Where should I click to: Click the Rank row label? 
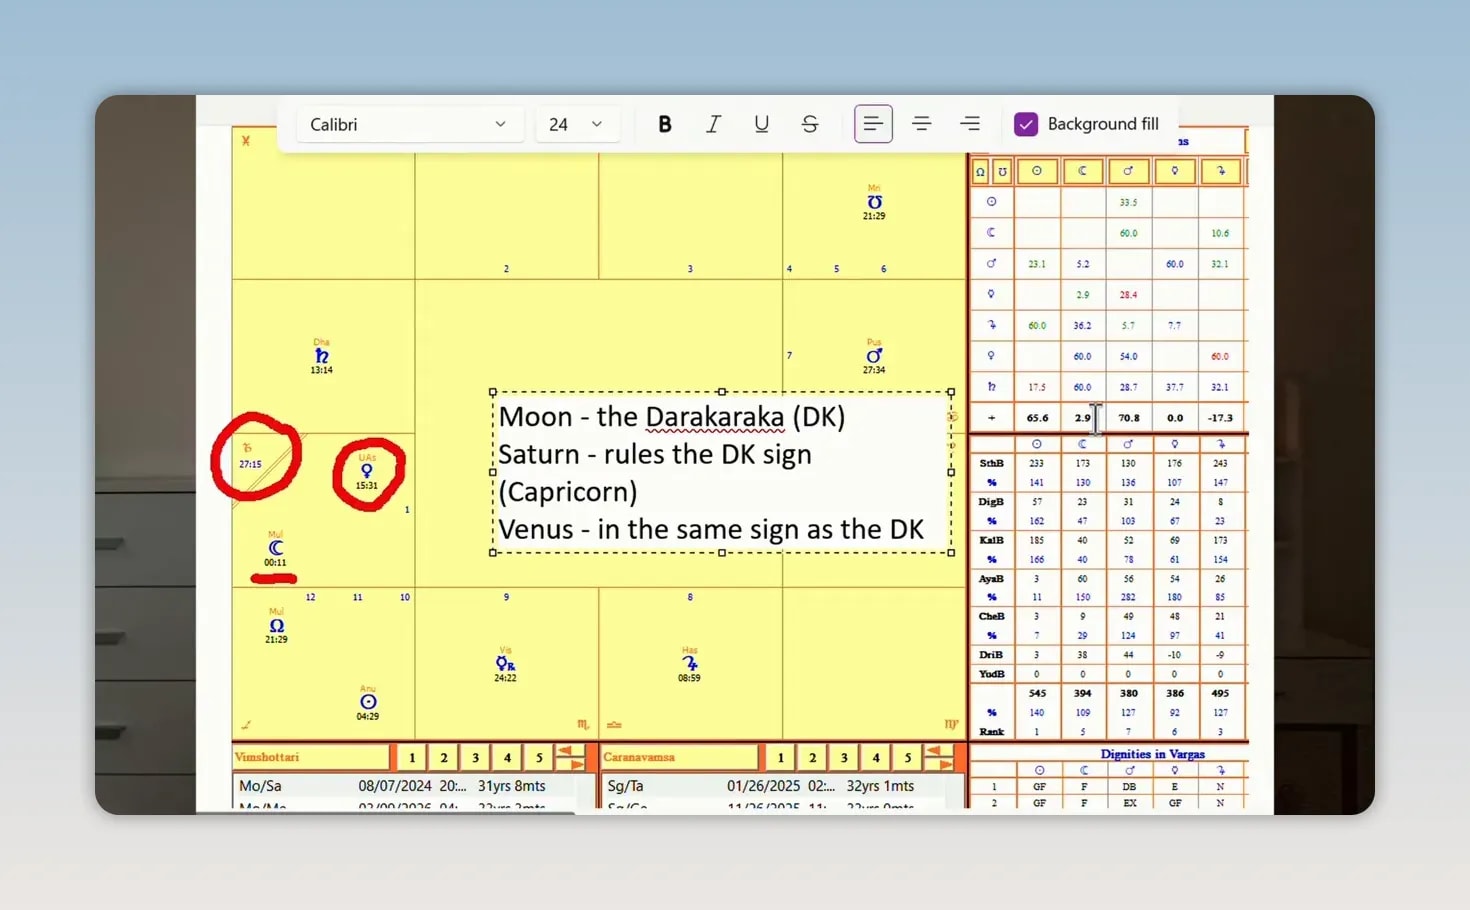tap(991, 732)
